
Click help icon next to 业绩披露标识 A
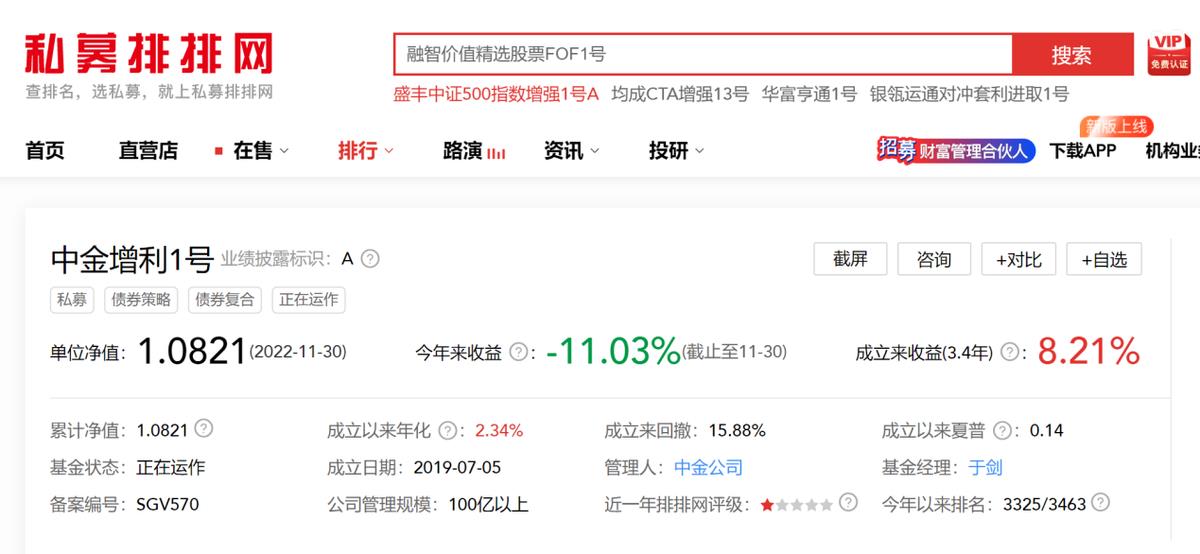(370, 259)
